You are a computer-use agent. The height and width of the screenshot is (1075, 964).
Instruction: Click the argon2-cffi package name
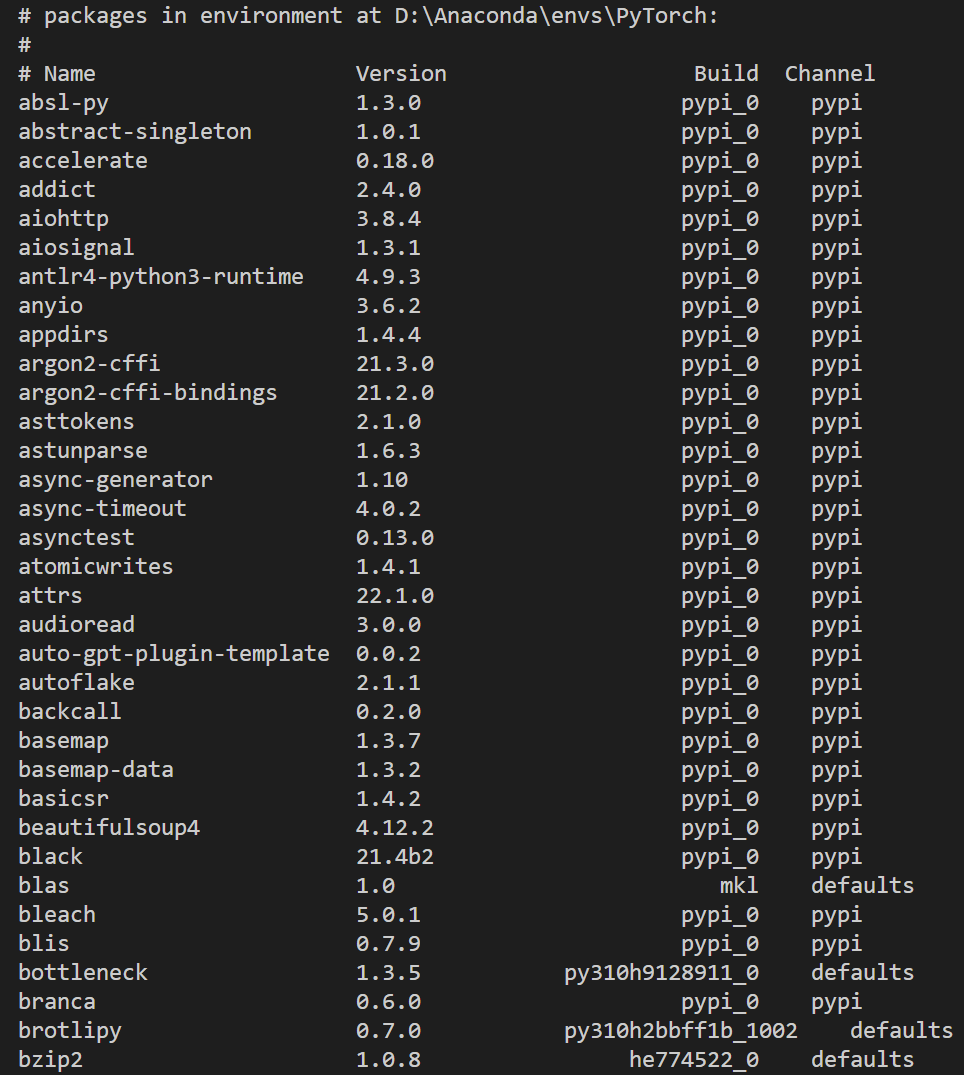click(89, 363)
